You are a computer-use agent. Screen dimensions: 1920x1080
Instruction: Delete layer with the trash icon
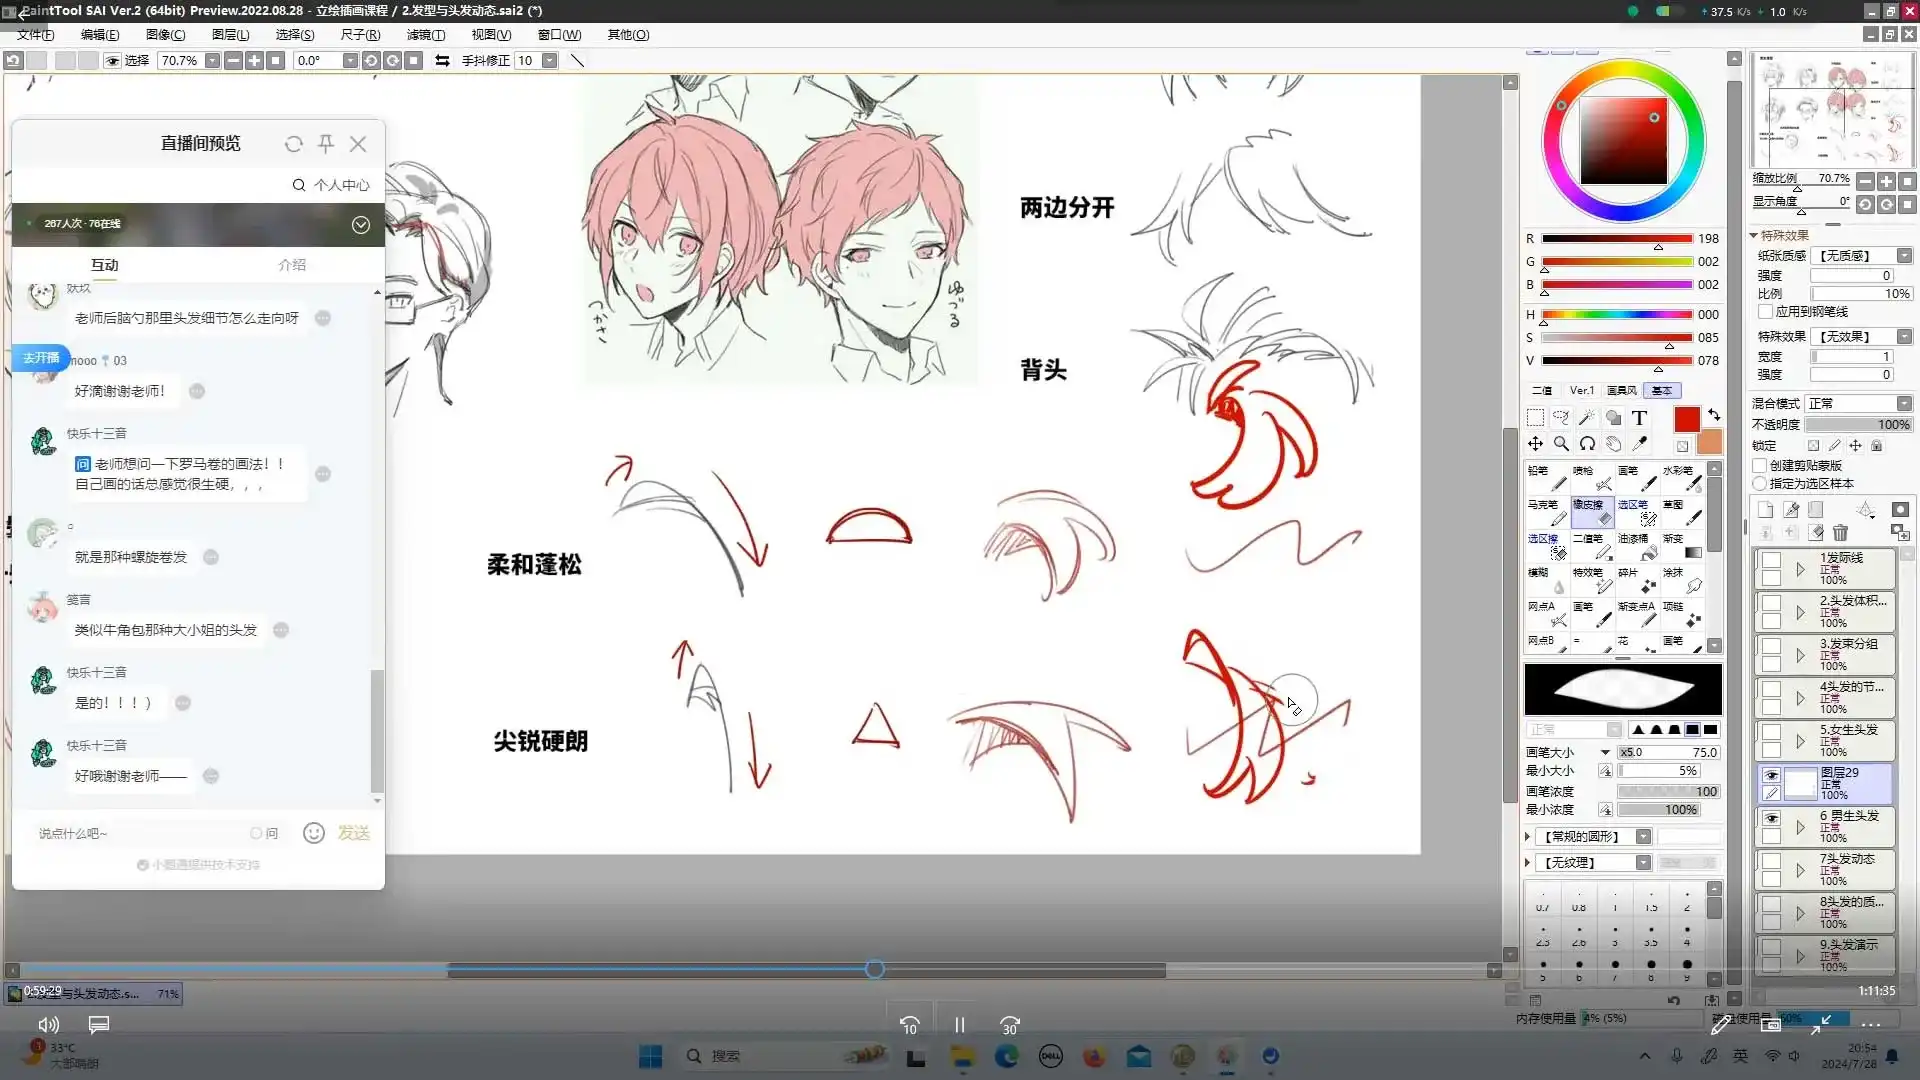tap(1841, 533)
